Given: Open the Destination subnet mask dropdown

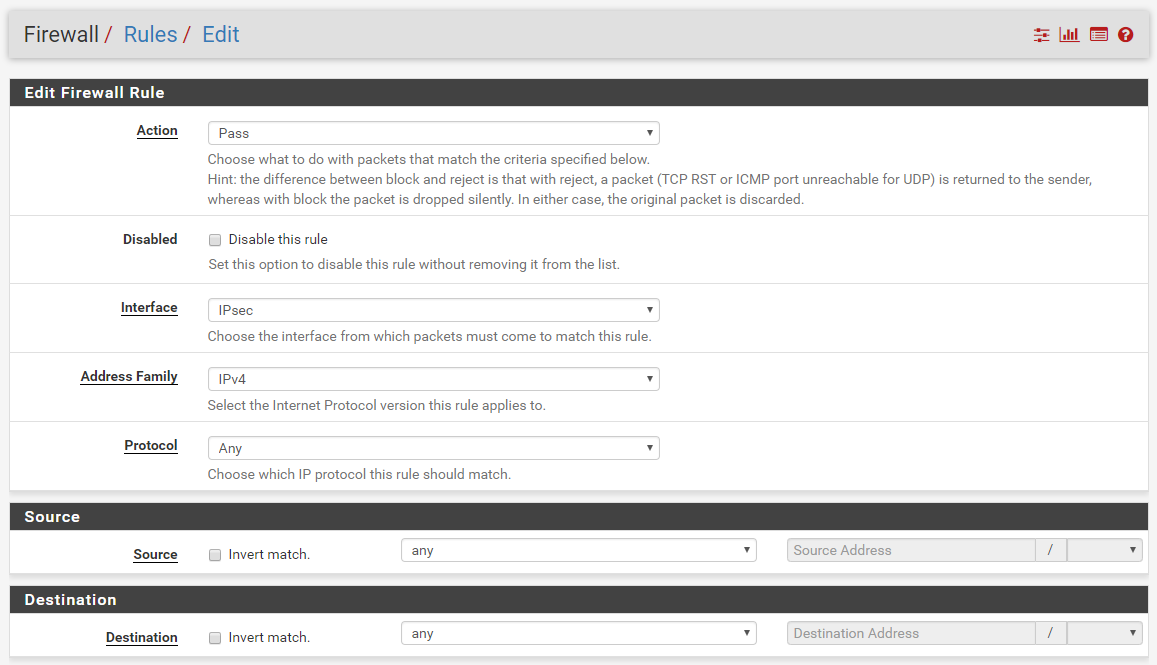Looking at the screenshot, I should pos(1105,633).
